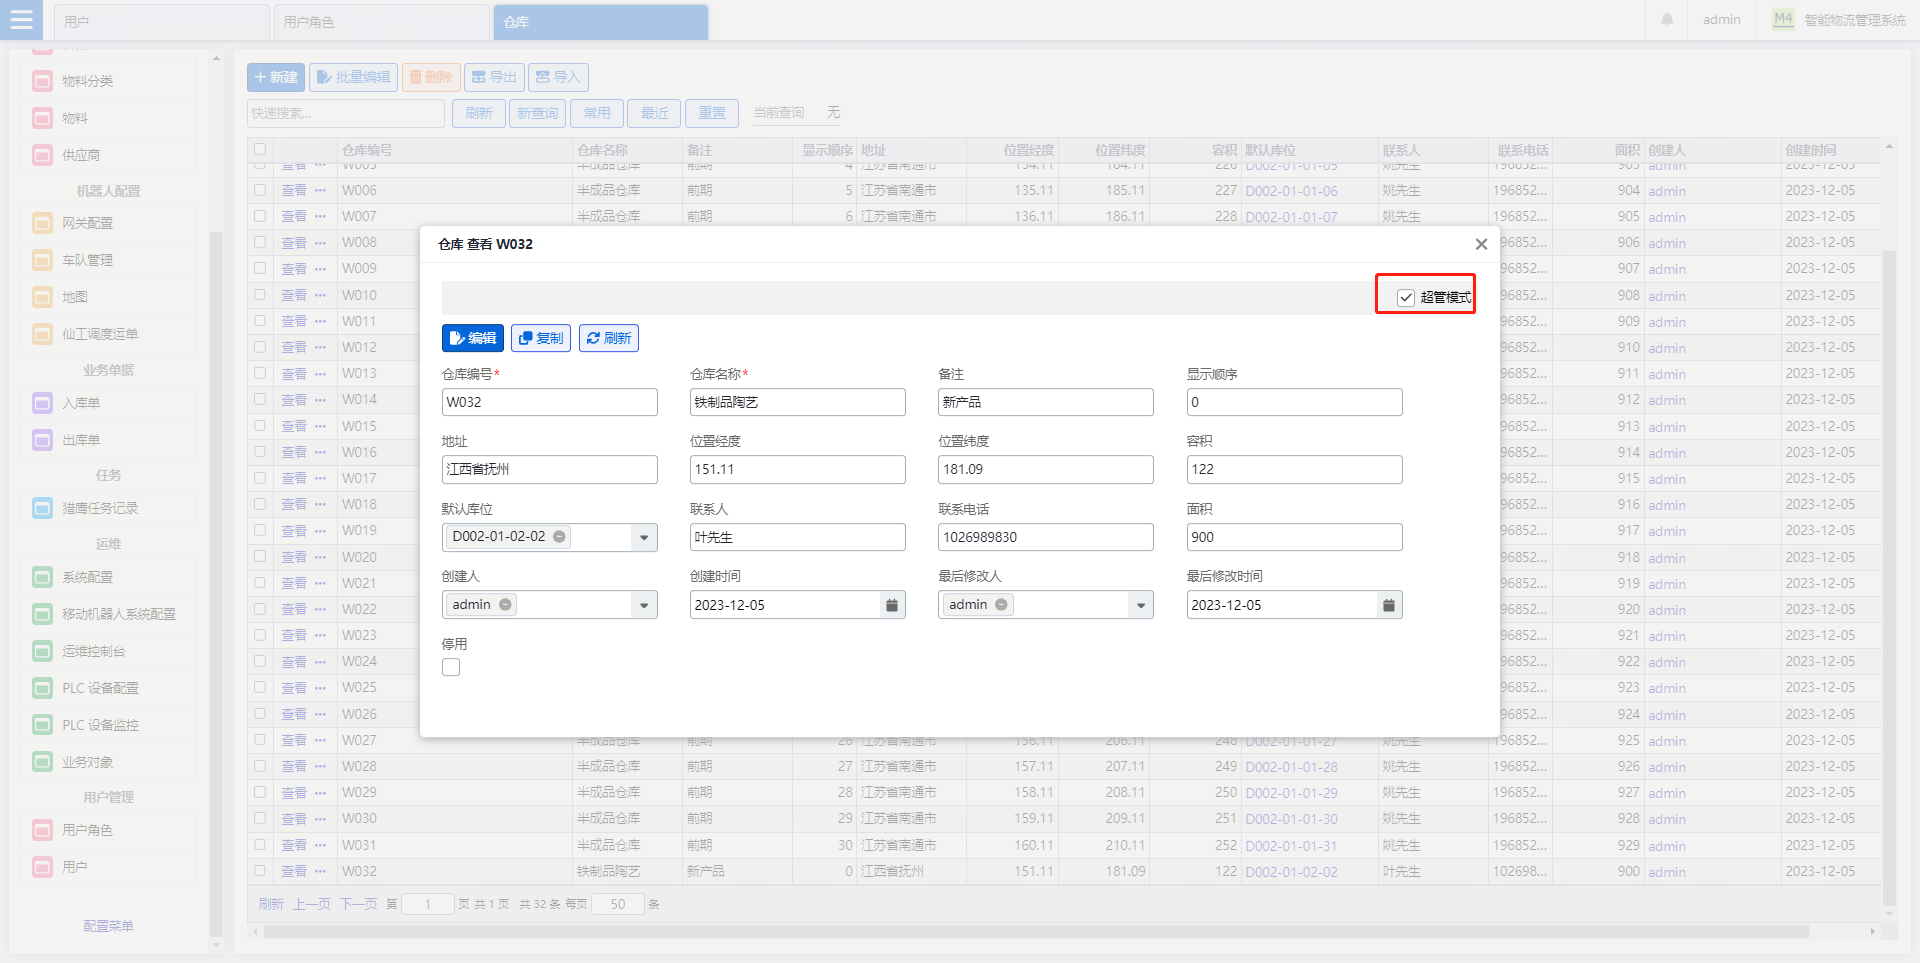Check the 停用 checkbox in dialog
This screenshot has width=1920, height=963.
[x=451, y=667]
